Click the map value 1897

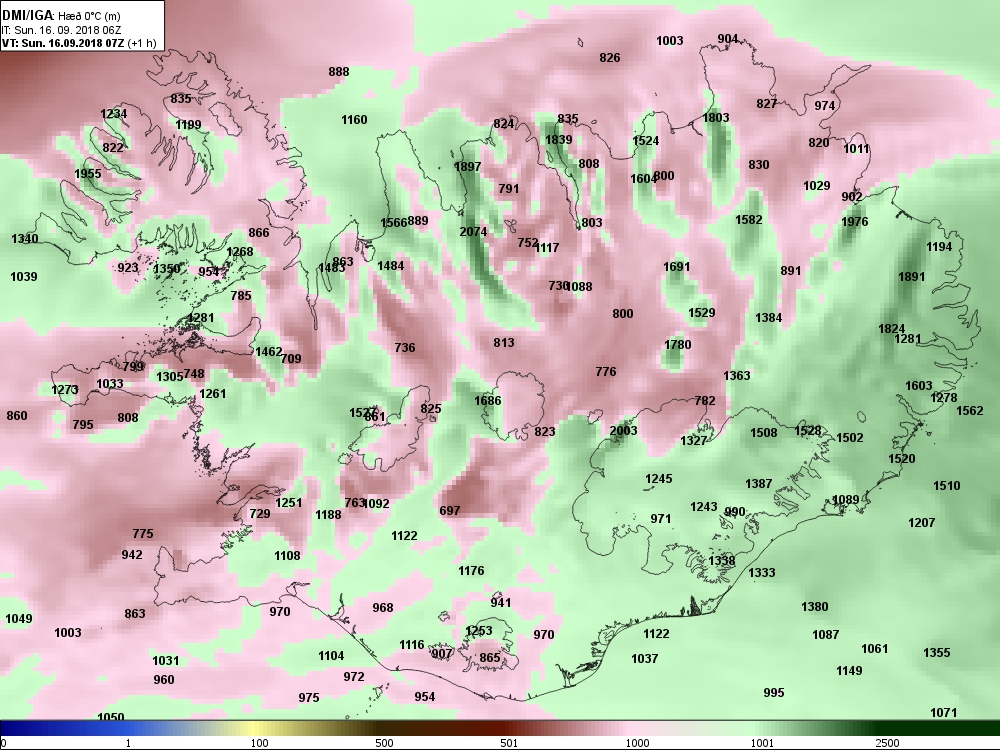(x=467, y=166)
